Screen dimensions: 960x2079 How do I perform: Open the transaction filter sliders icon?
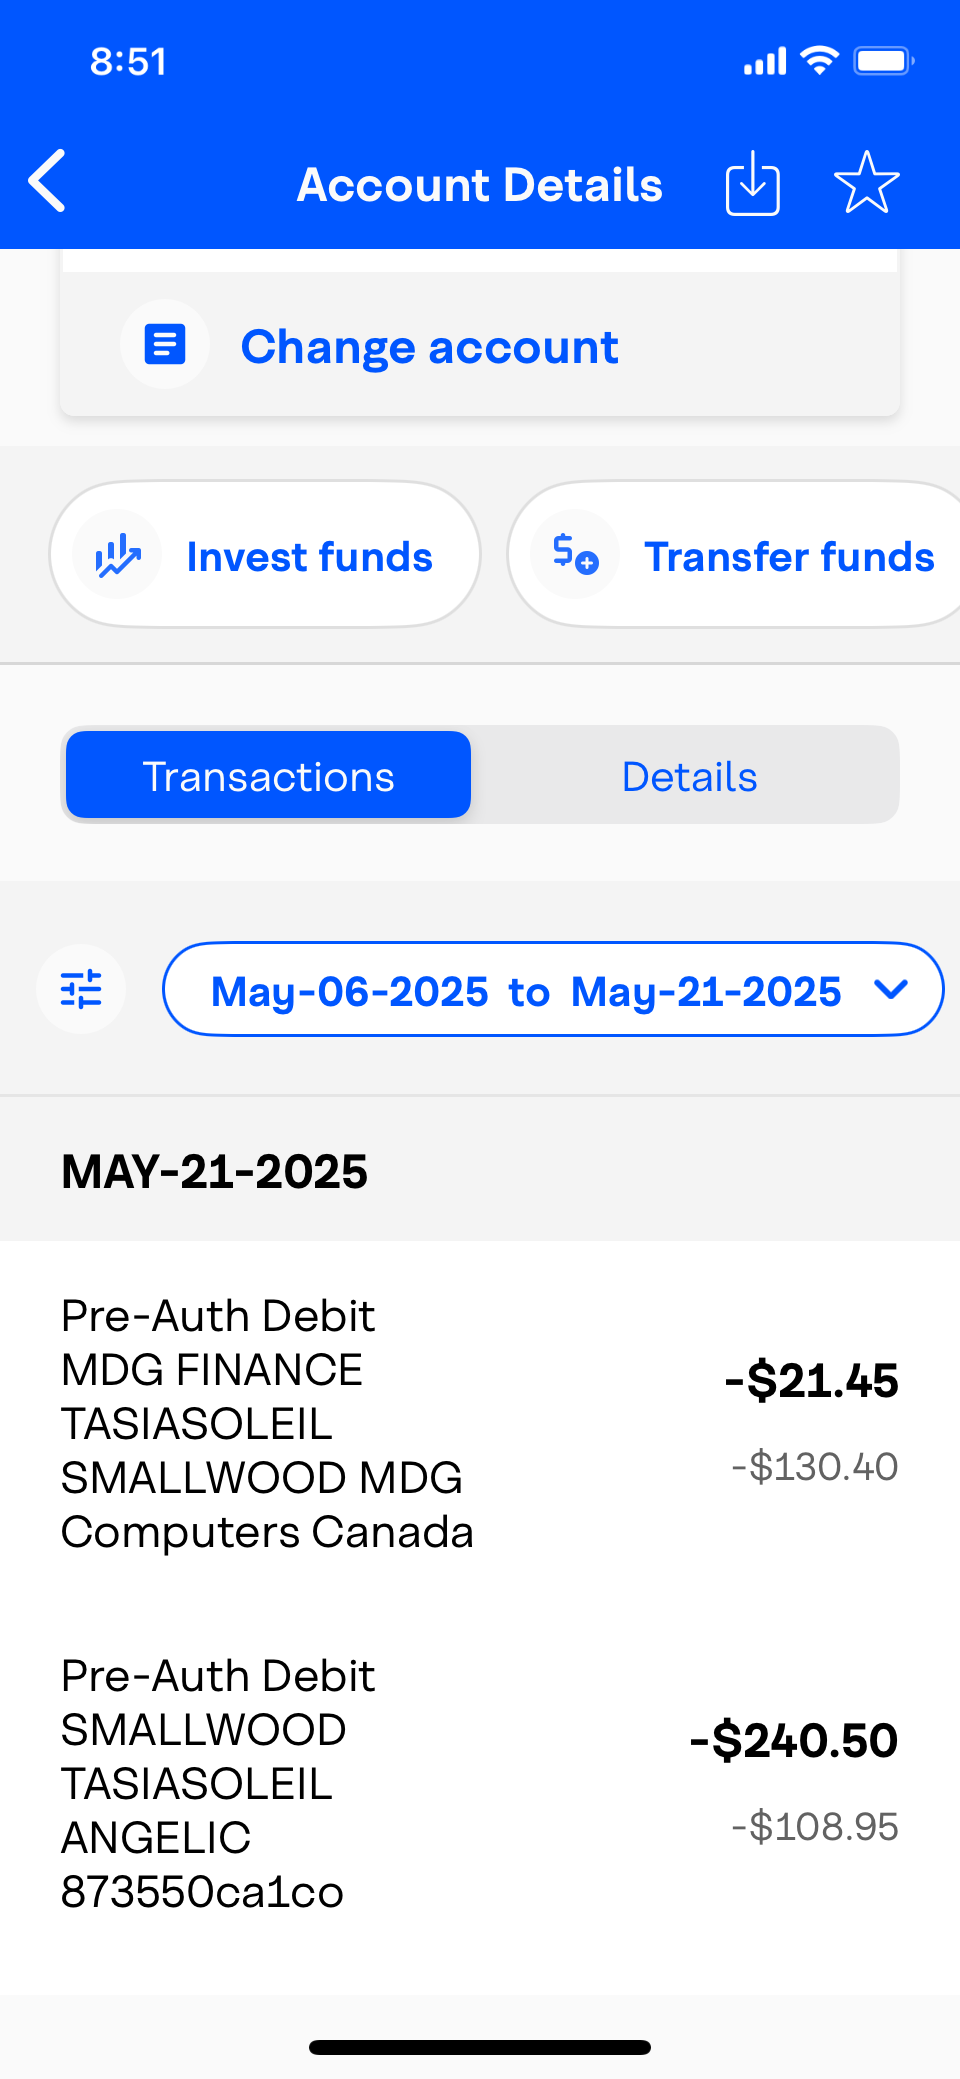click(81, 989)
